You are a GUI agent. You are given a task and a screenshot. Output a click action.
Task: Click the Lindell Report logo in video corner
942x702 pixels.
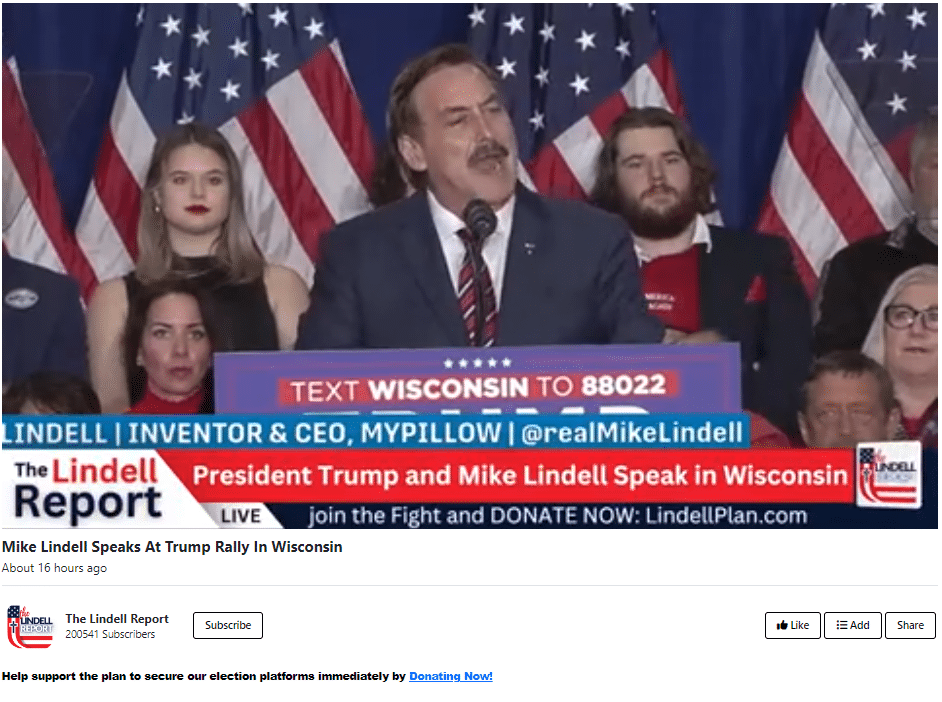88,490
